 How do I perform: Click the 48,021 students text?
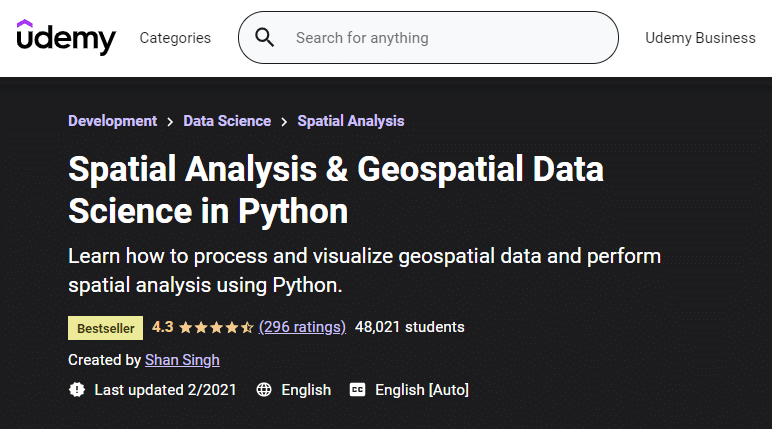pyautogui.click(x=410, y=327)
